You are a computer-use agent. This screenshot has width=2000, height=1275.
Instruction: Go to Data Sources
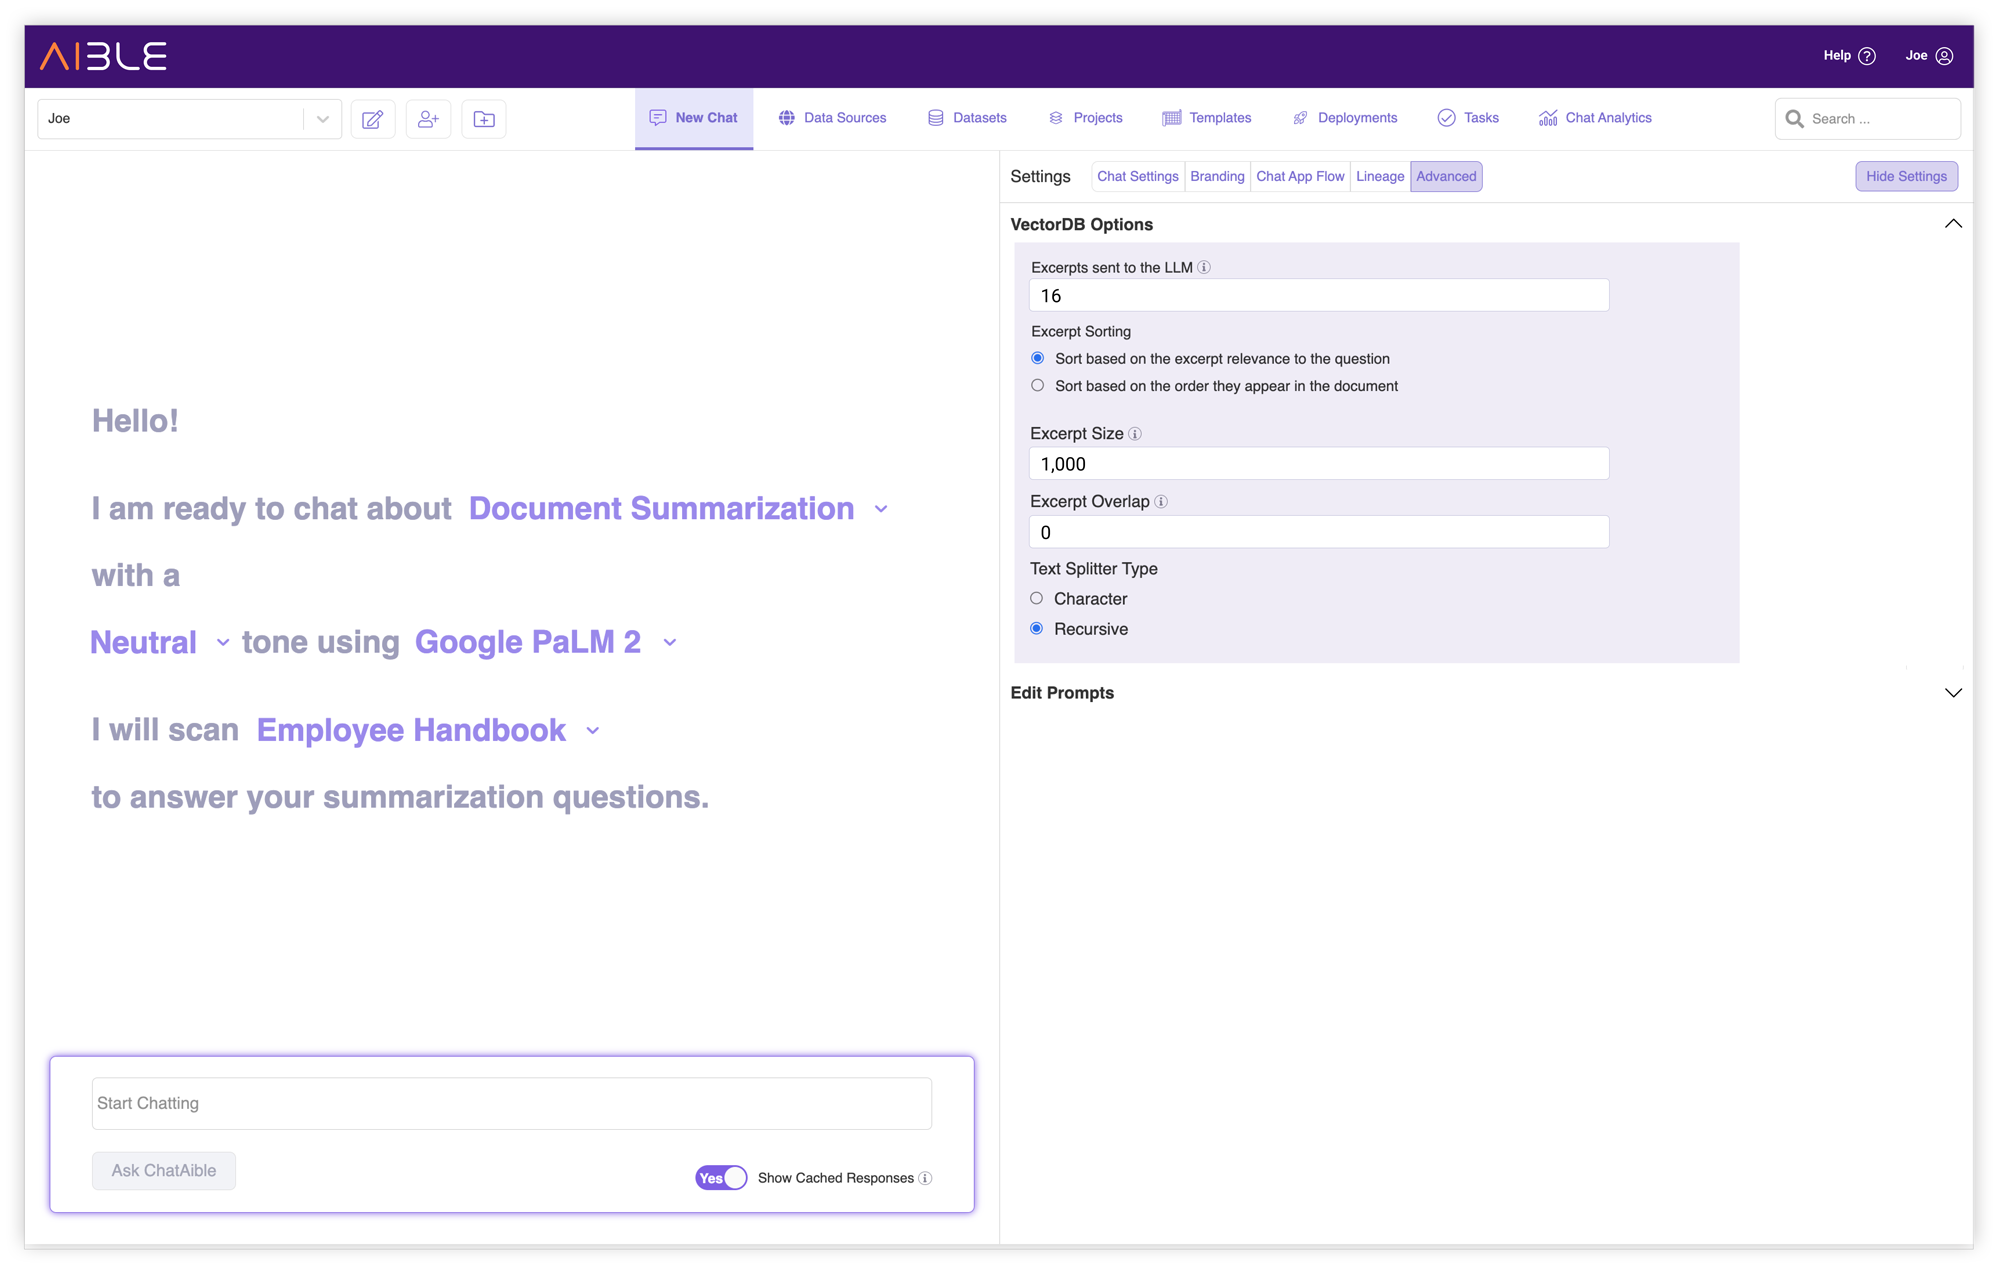(x=832, y=118)
